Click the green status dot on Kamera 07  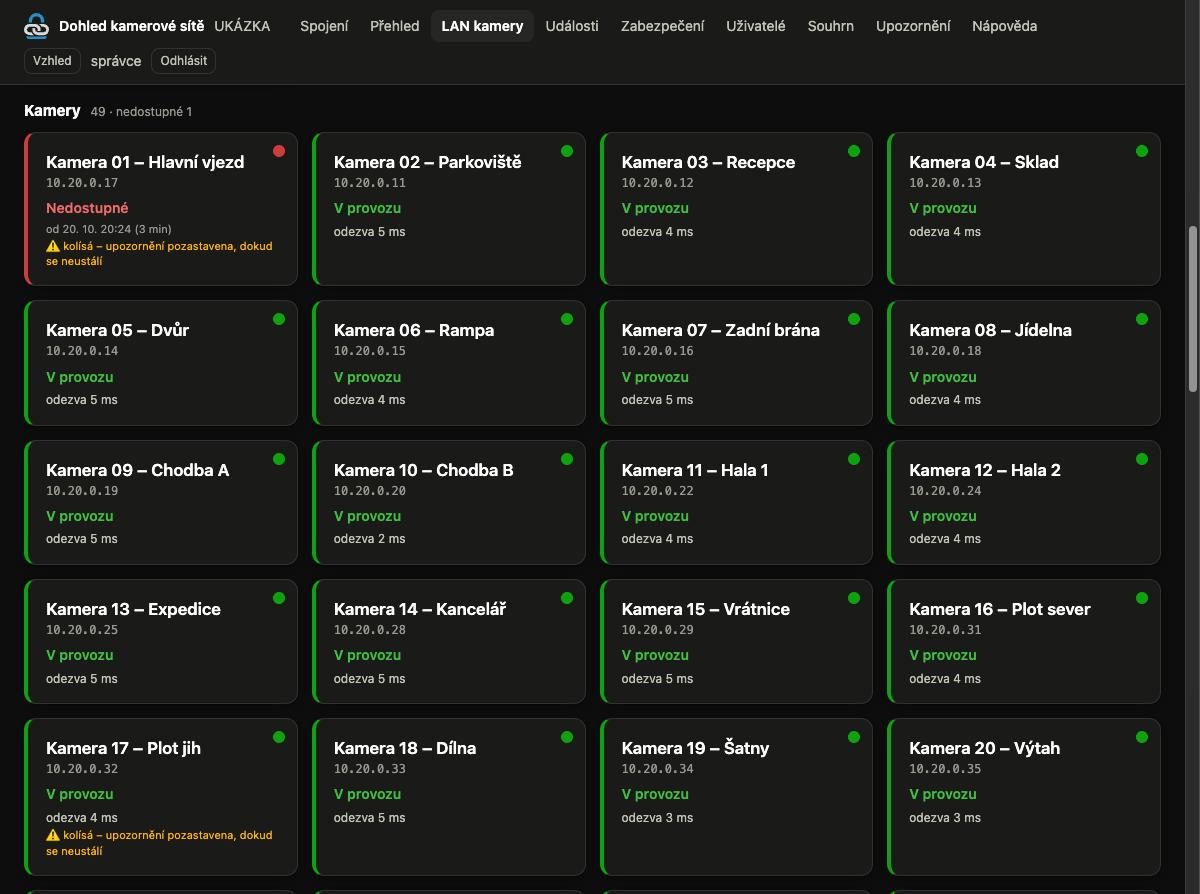854,319
